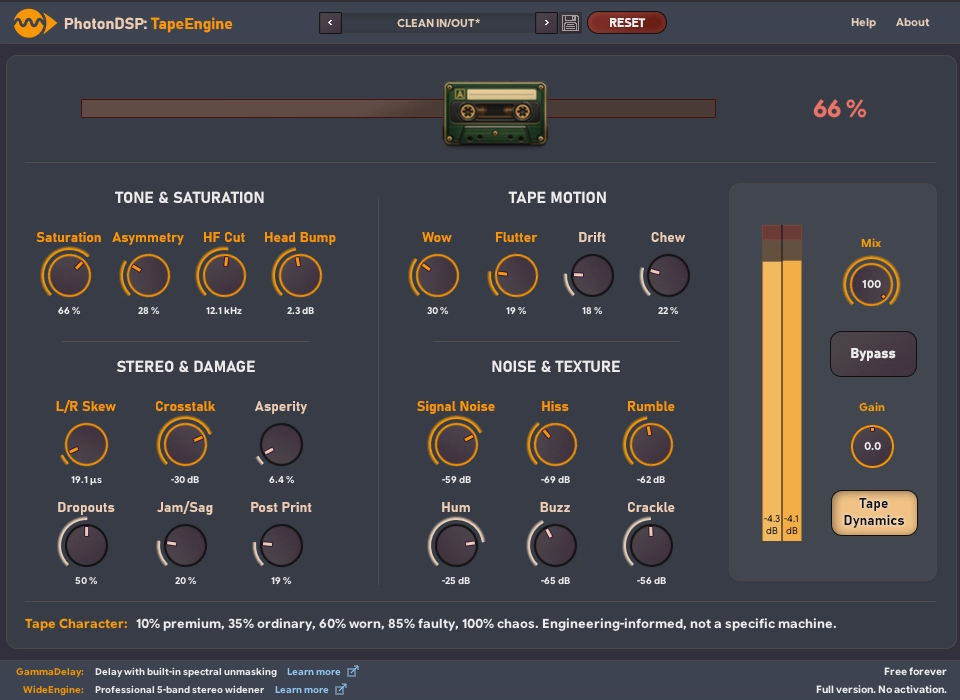Click the Asperity knob

pos(281,445)
